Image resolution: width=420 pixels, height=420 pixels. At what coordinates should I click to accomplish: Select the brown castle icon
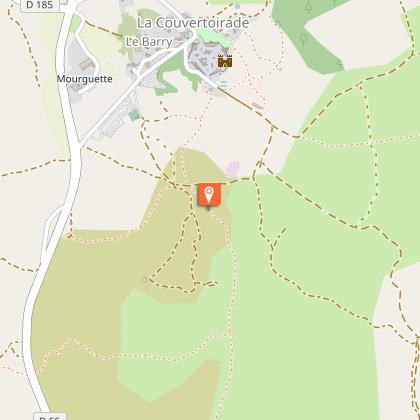click(x=225, y=61)
